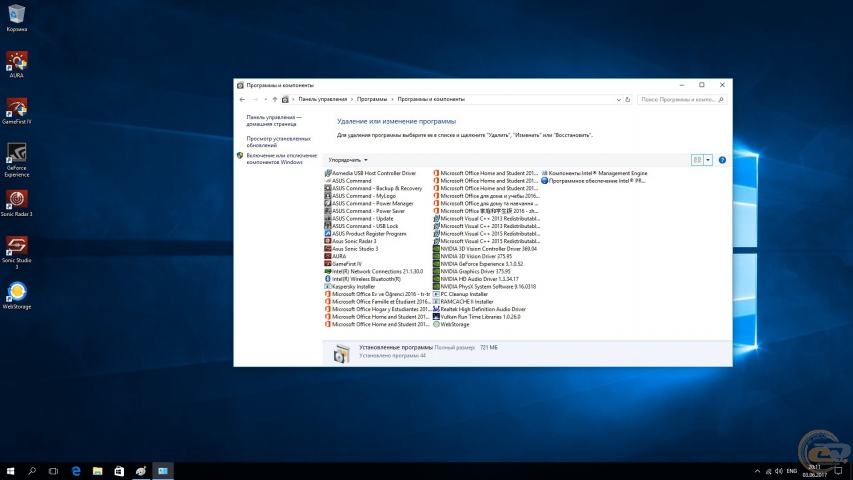
Task: Select ASUS Command - Backup & Recovery
Action: click(373, 188)
